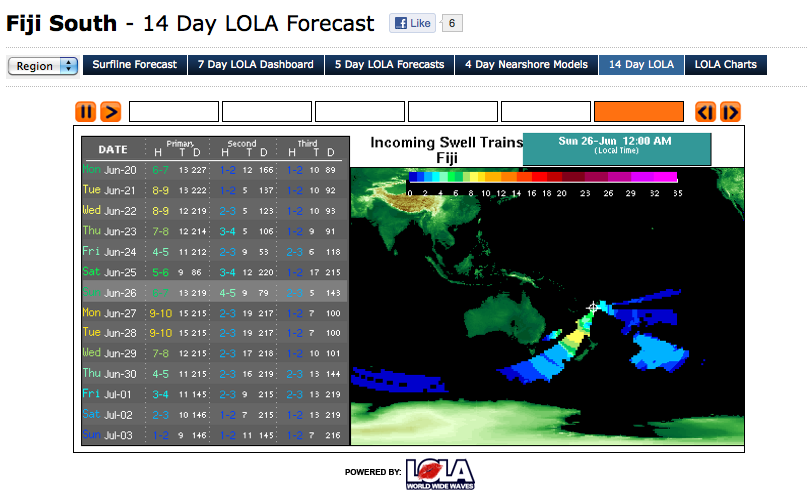Click the Incoming Swell Trains Fiji title

447,150
